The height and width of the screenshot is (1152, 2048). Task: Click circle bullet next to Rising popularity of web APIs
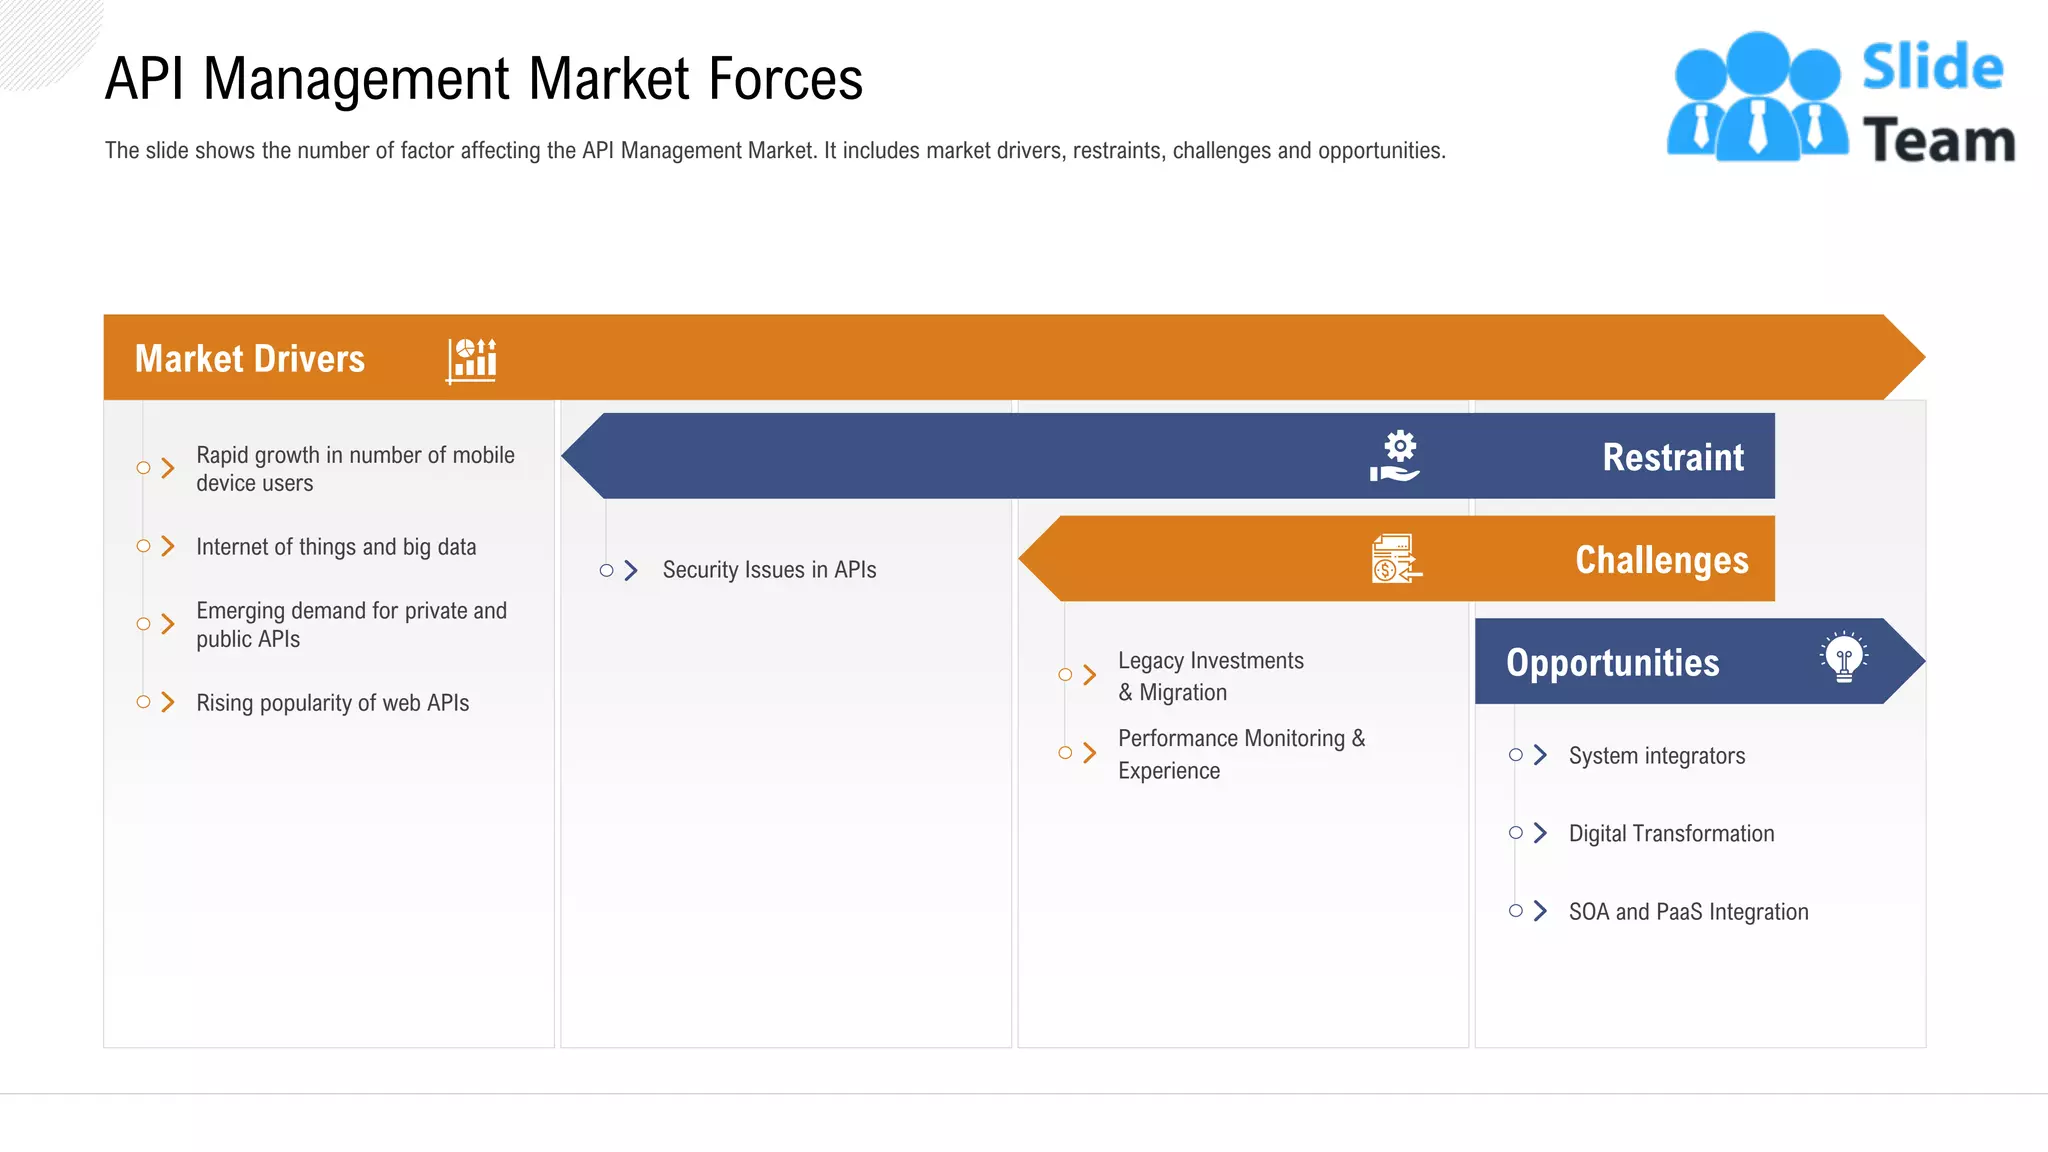point(143,702)
